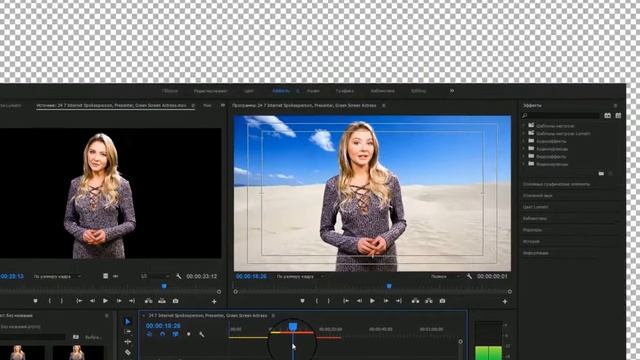This screenshot has width=640, height=360.
Task: Click the Extract button in Program monitor
Action: pyautogui.click(x=429, y=301)
